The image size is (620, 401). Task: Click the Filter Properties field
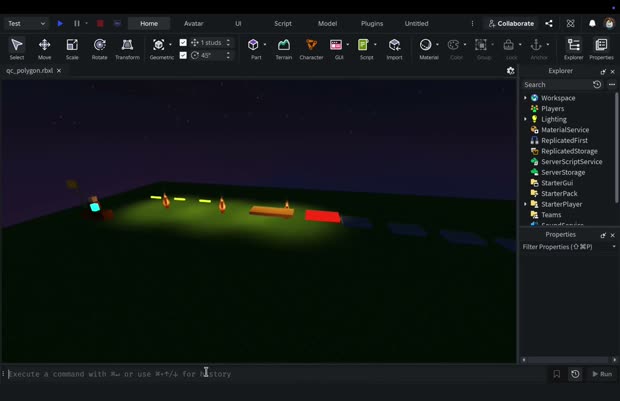pyautogui.click(x=565, y=246)
